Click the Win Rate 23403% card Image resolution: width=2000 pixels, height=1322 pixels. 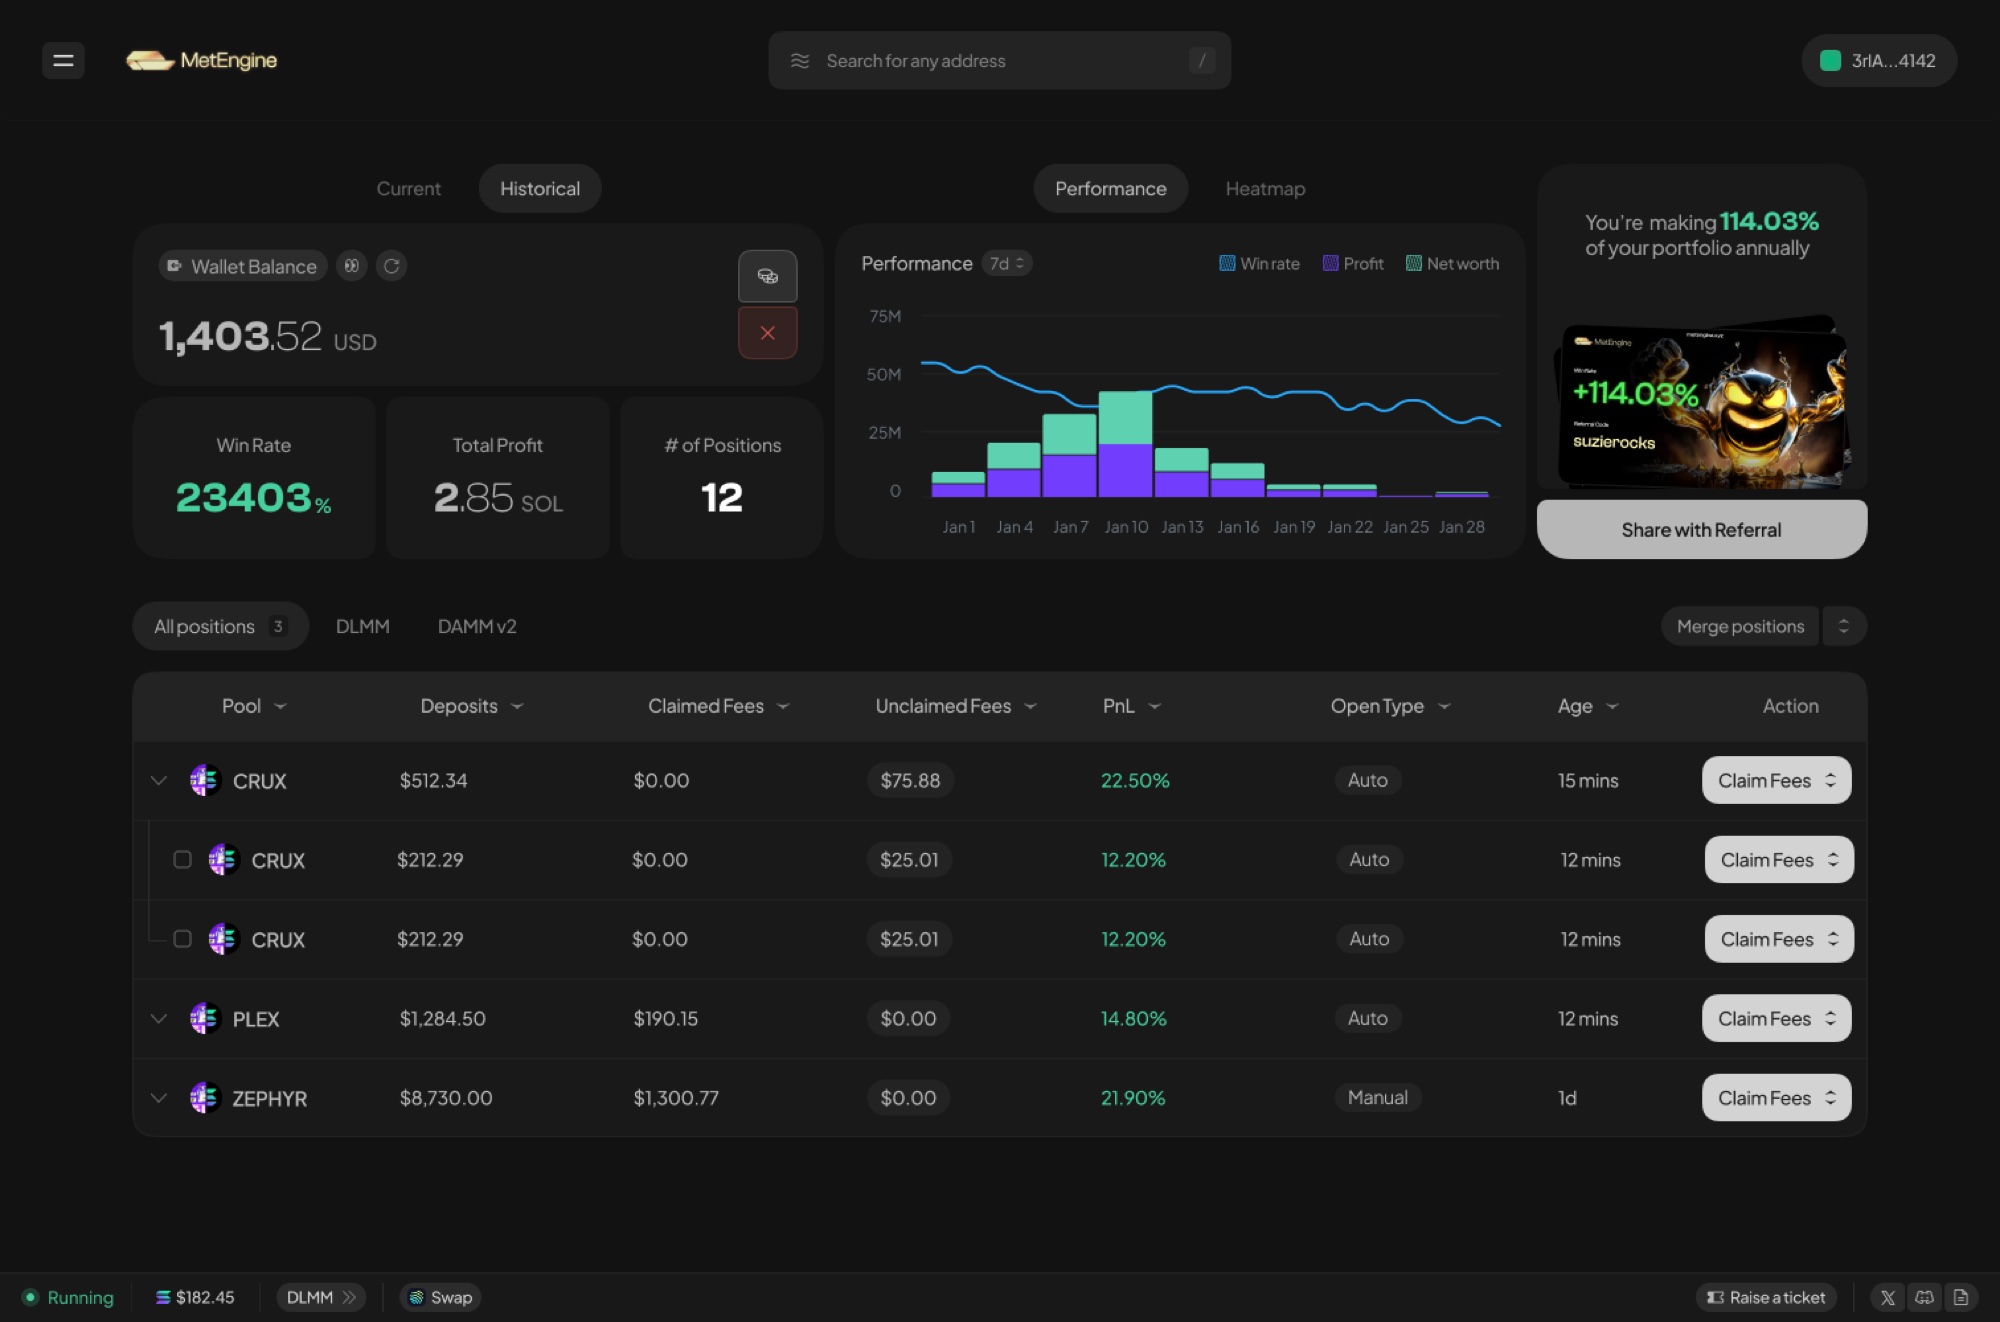(254, 477)
